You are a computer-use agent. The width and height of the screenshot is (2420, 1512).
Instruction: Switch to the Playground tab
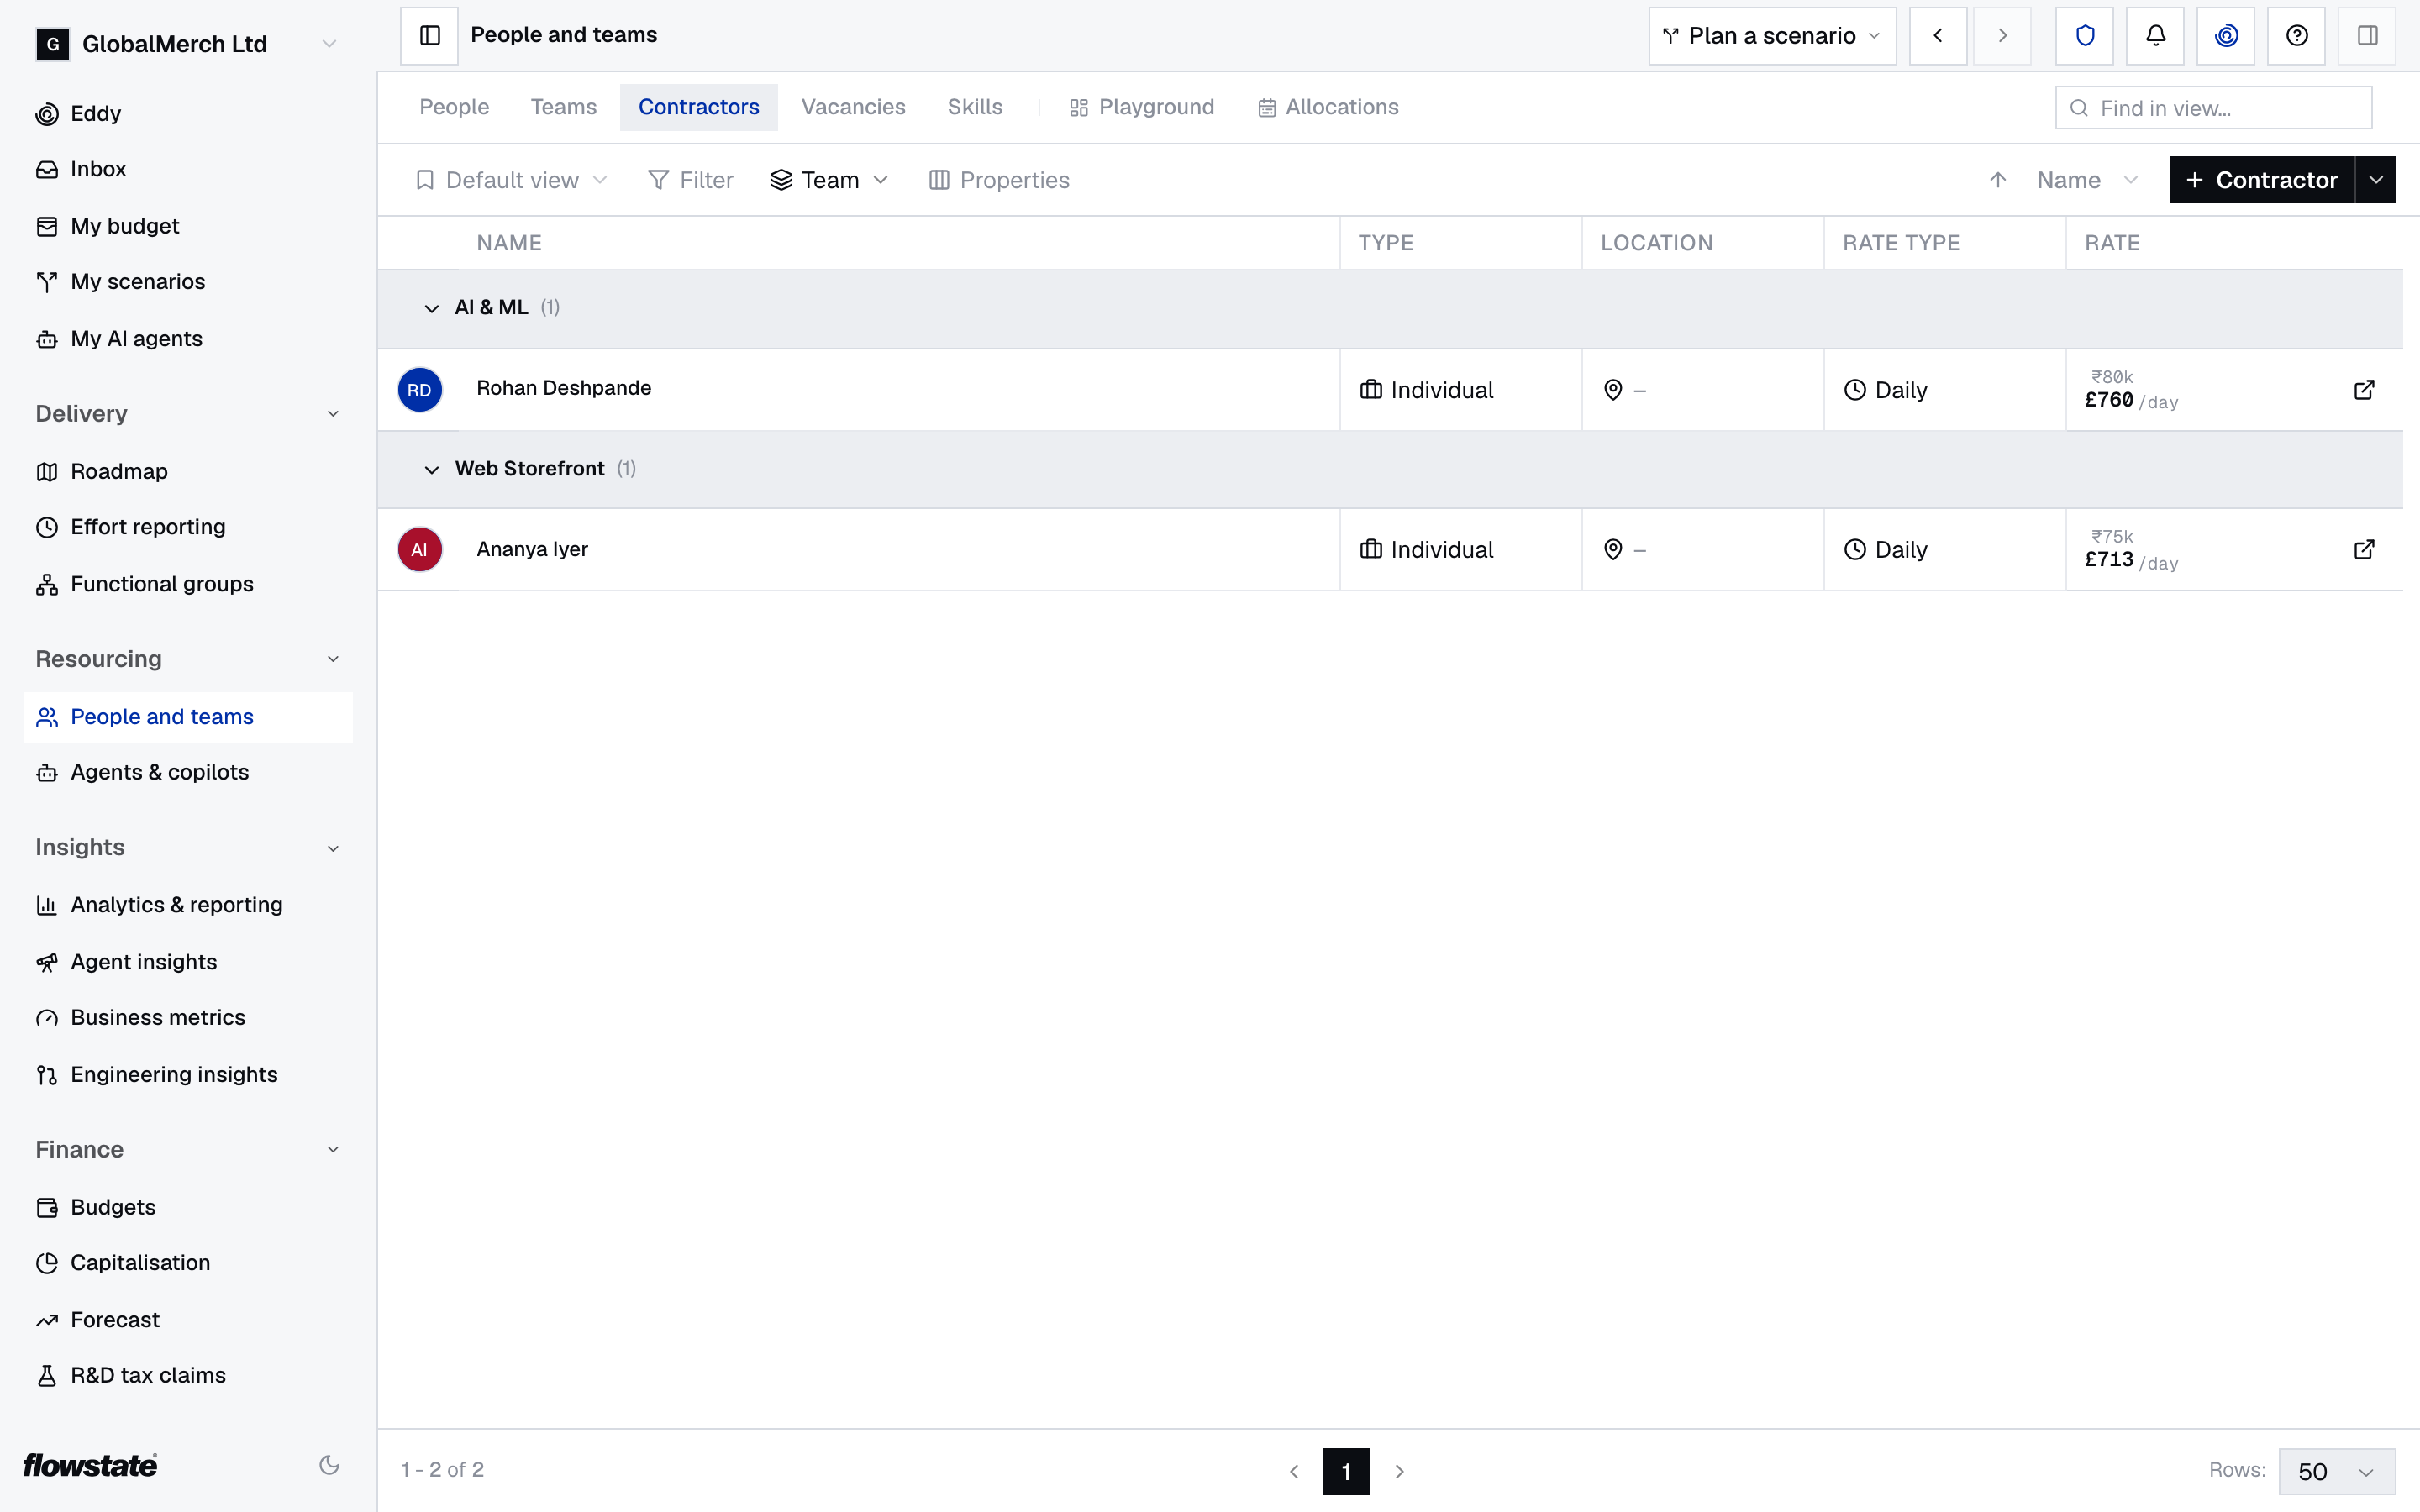1141,107
